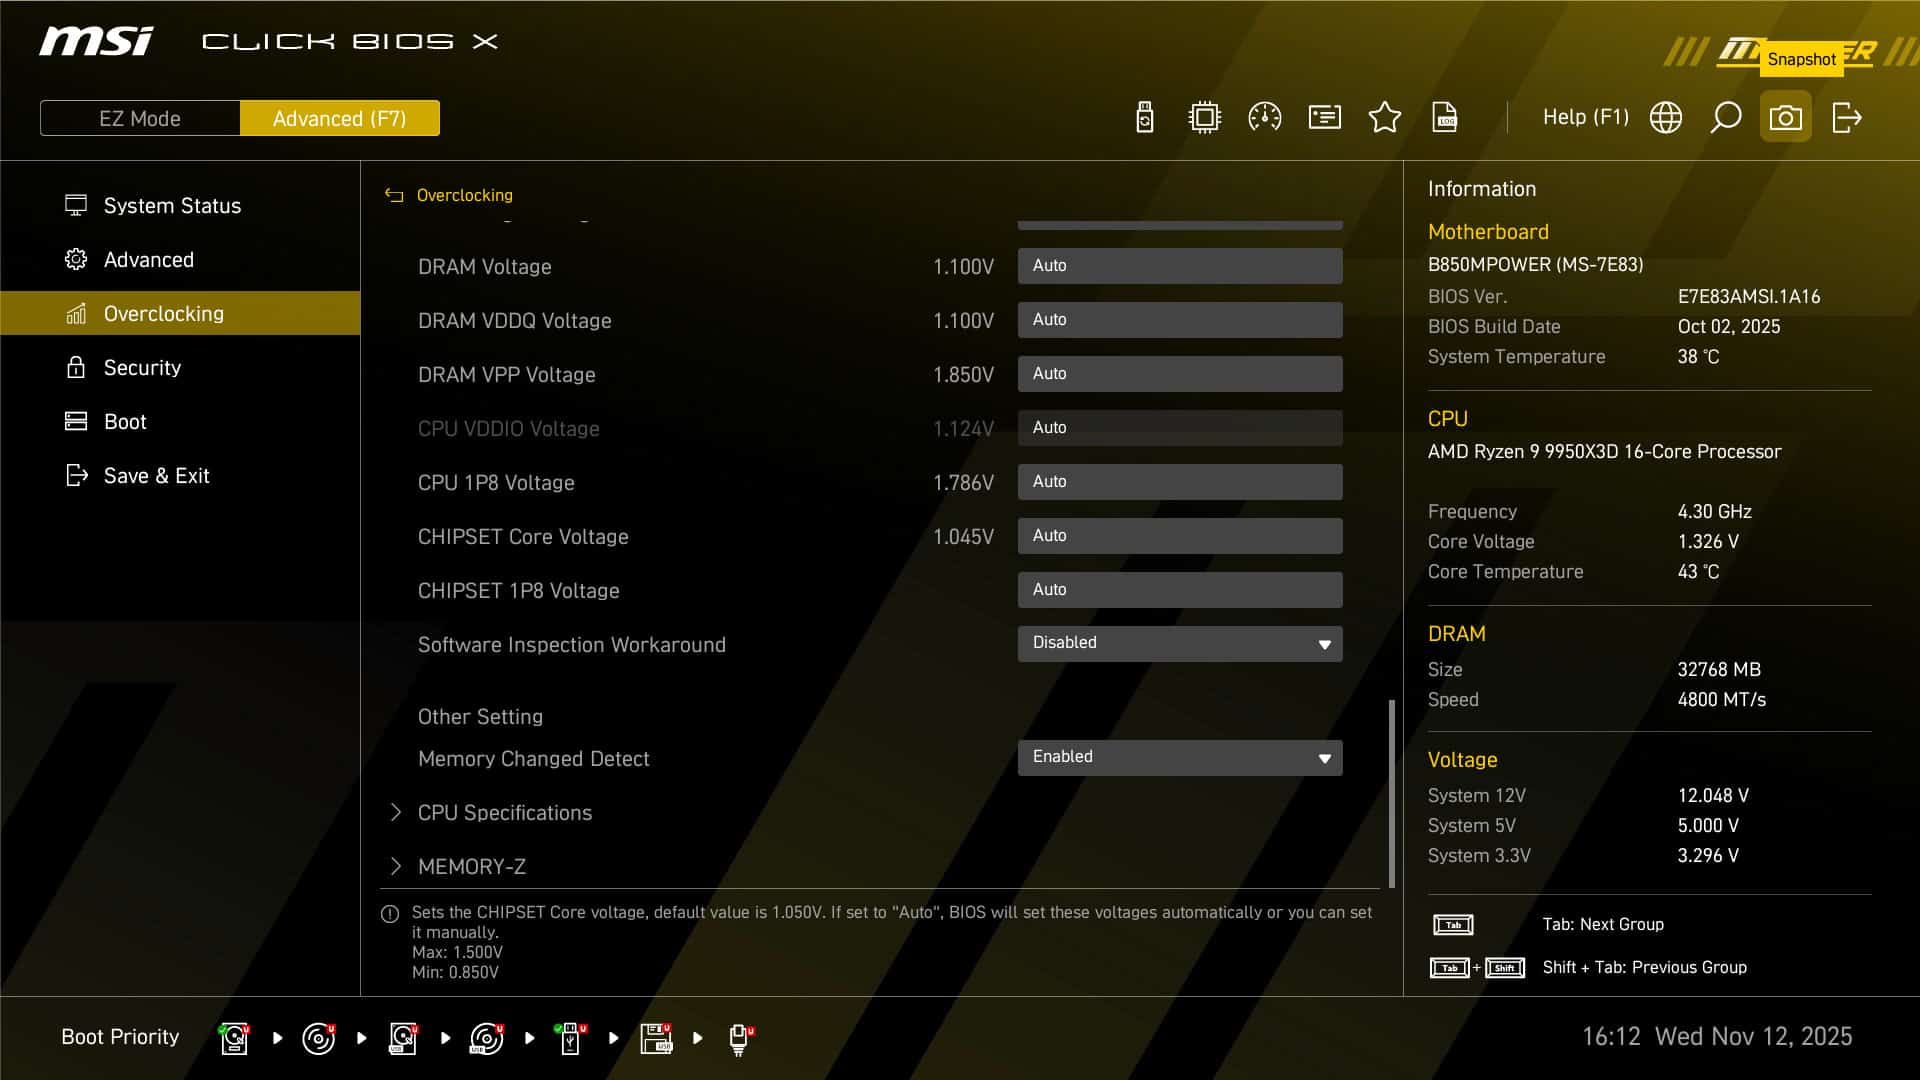Select the USB optical disc boot priority icon

[487, 1038]
